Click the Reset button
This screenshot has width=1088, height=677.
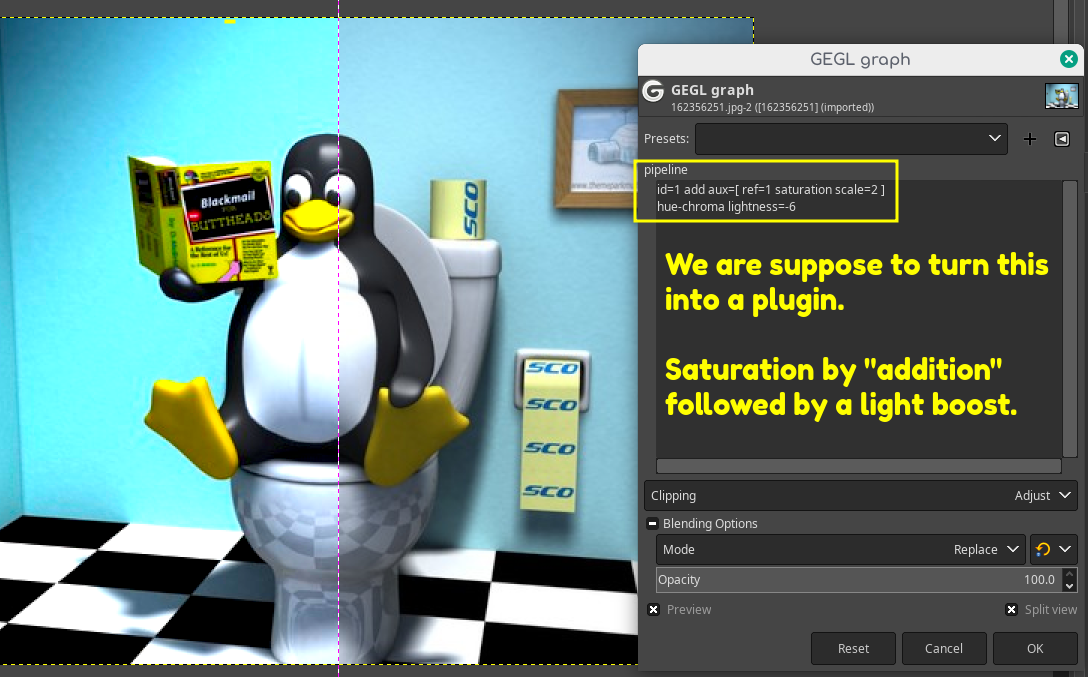pyautogui.click(x=853, y=649)
